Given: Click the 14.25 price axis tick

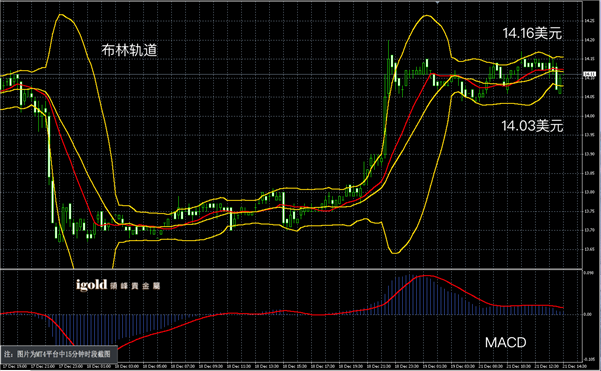Looking at the screenshot, I should [590, 21].
